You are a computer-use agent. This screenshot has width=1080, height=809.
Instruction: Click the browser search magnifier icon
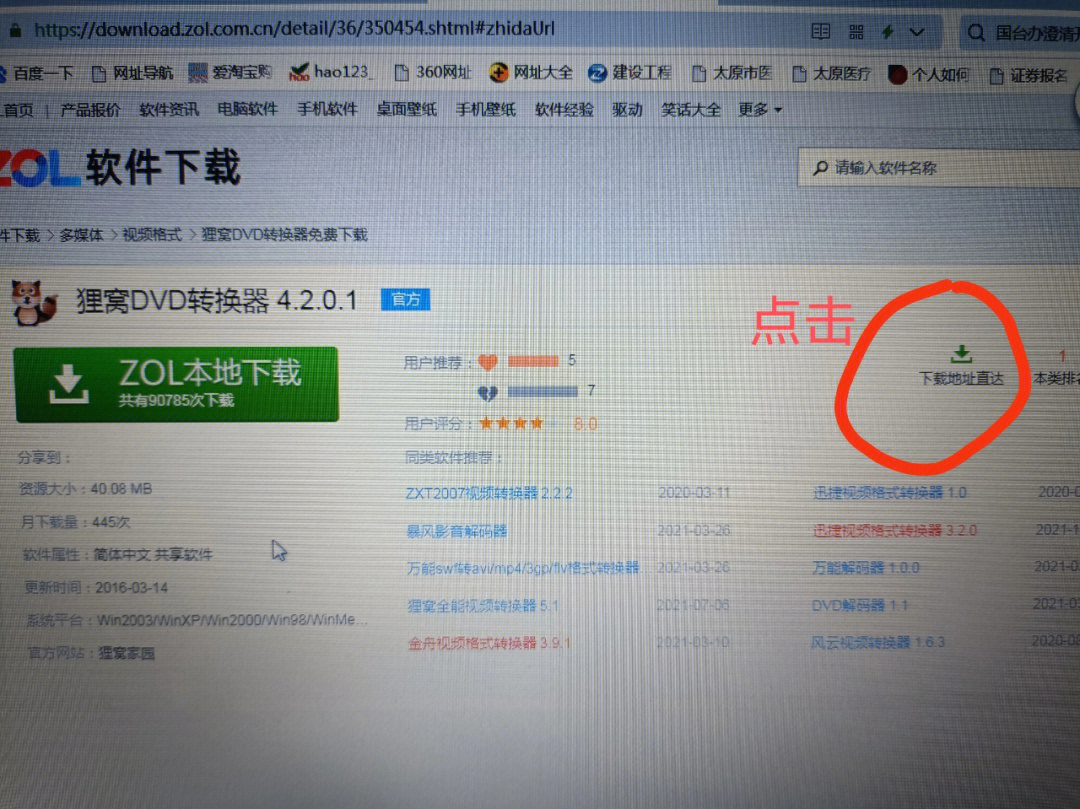point(975,32)
